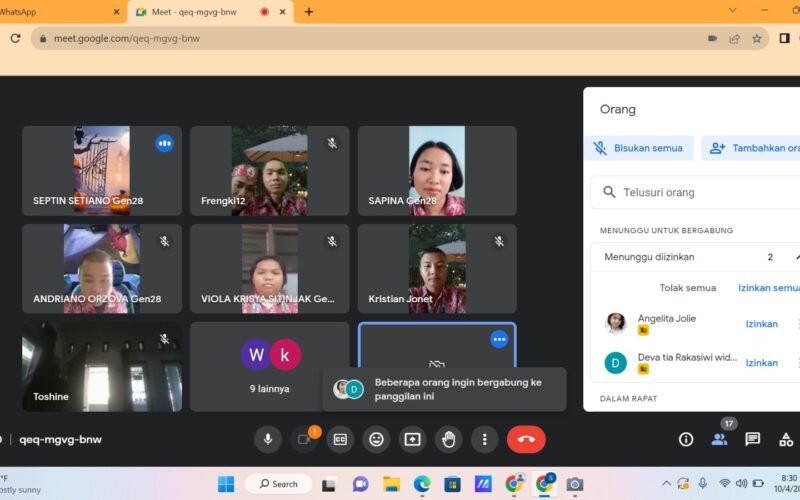
Task: Open more options in call controls
Action: pyautogui.click(x=485, y=439)
